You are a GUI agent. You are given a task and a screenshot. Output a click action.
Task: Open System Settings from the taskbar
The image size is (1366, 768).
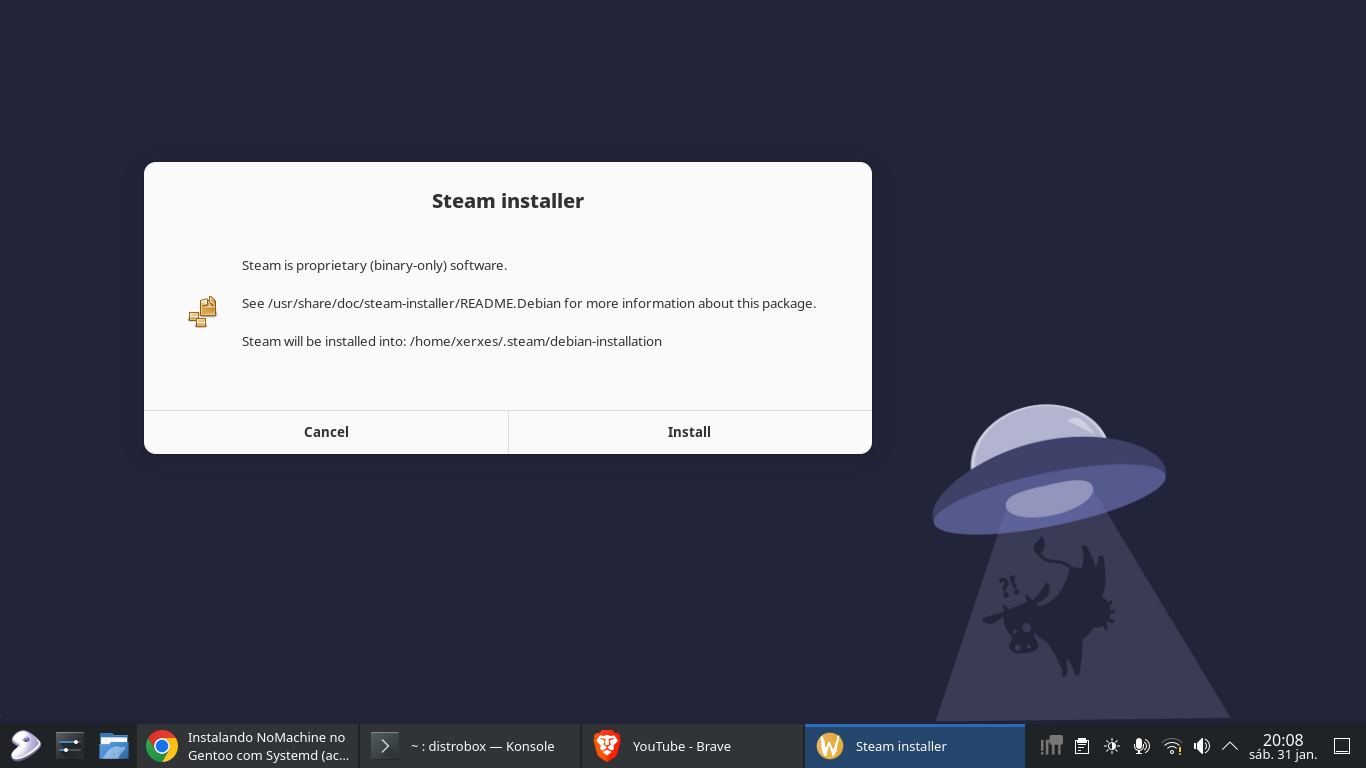69,746
